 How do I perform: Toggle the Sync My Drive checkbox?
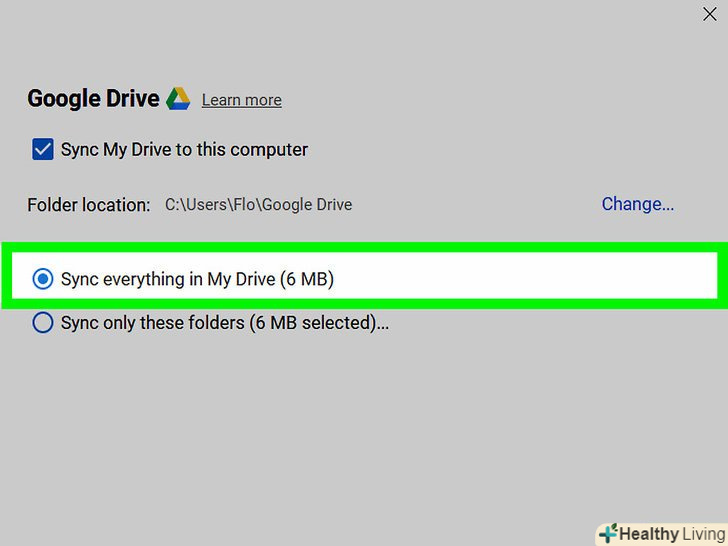pos(43,150)
